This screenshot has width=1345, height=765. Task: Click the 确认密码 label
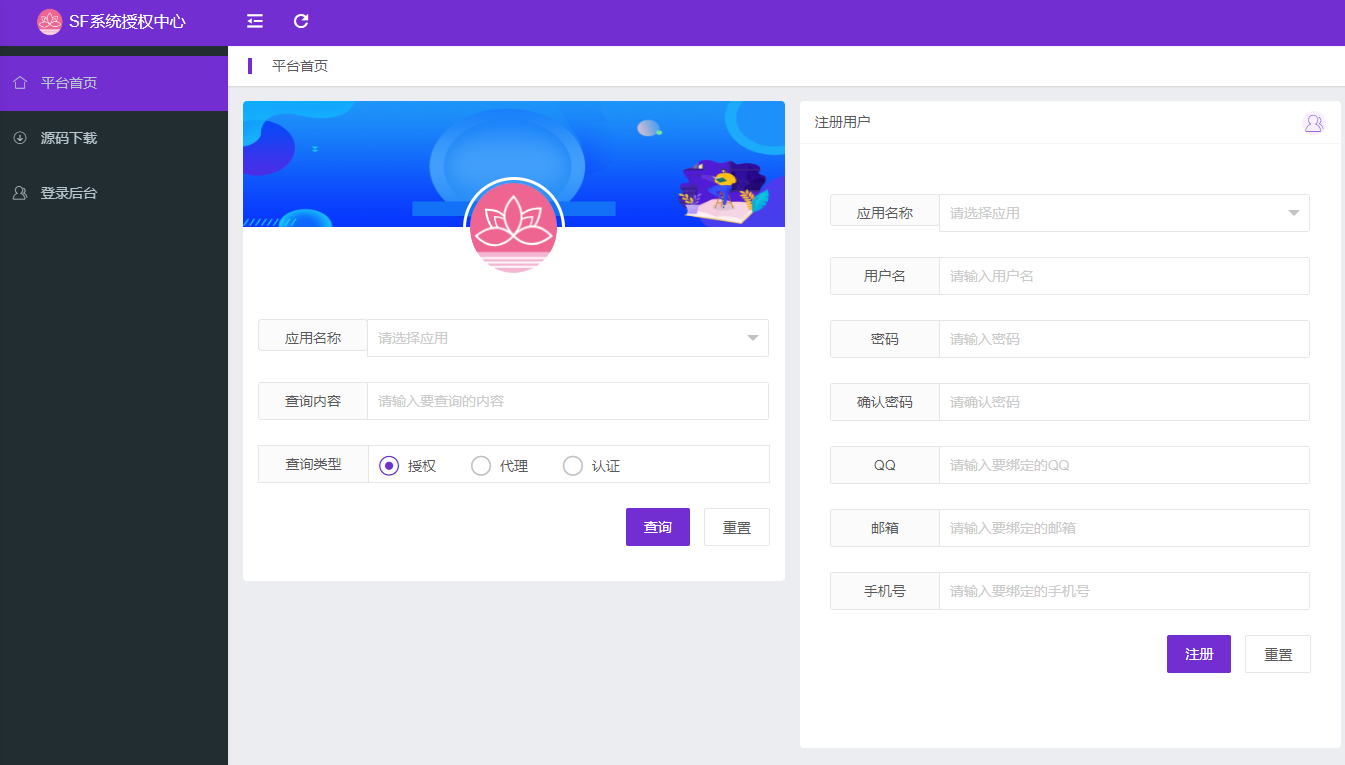[885, 402]
